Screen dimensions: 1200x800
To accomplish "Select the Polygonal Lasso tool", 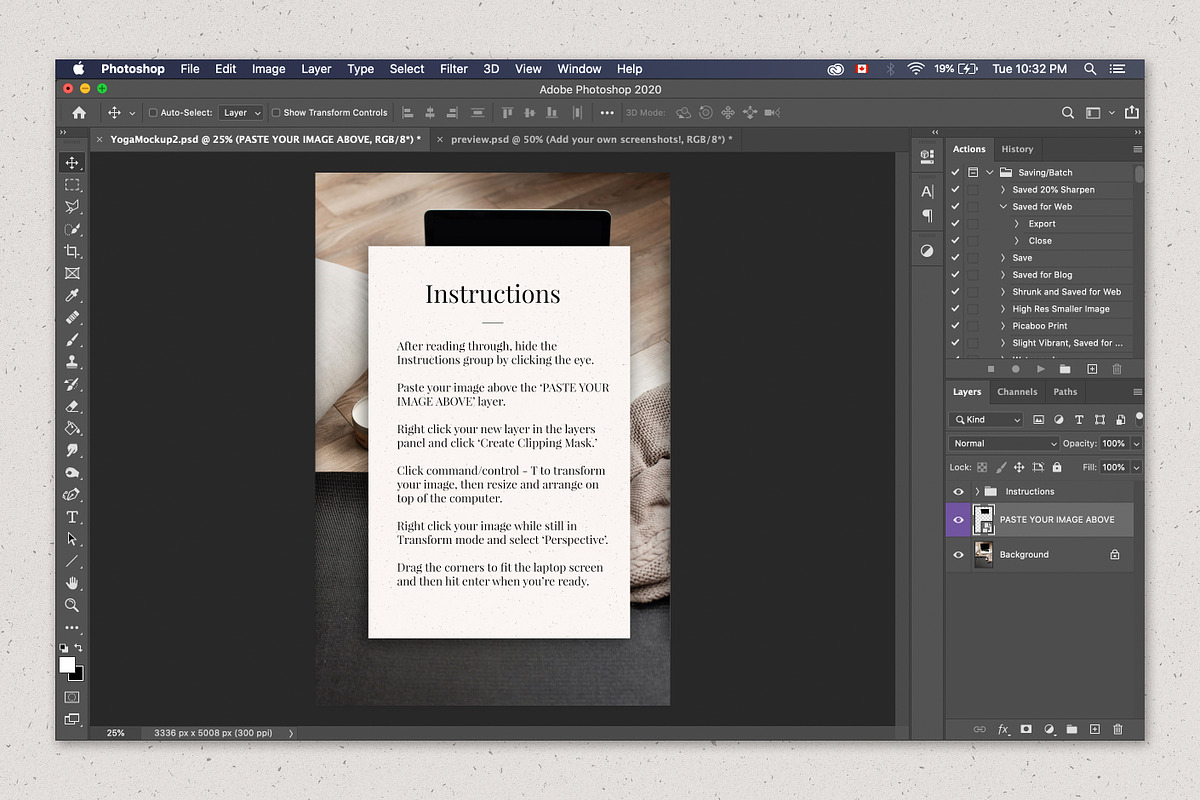I will pos(72,207).
